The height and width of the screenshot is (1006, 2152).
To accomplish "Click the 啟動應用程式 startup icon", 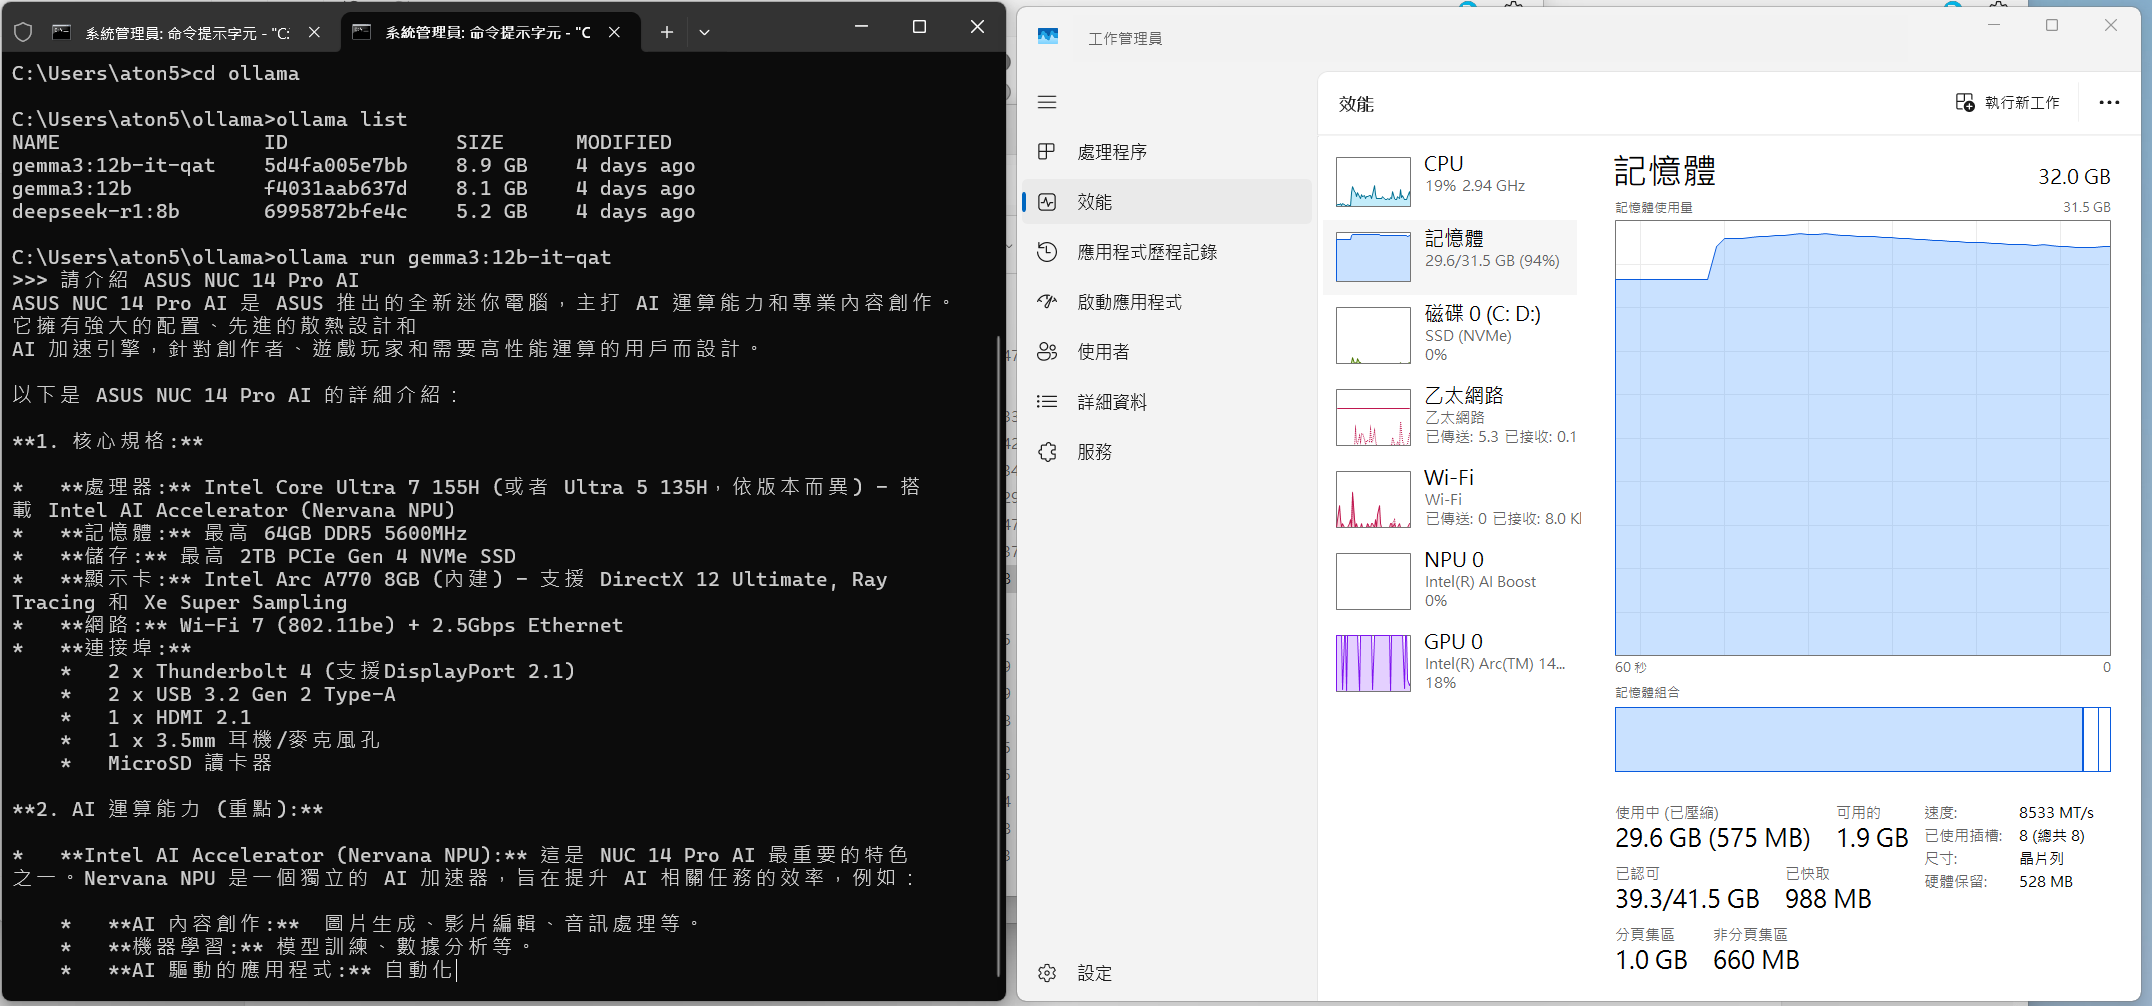I will click(1047, 302).
